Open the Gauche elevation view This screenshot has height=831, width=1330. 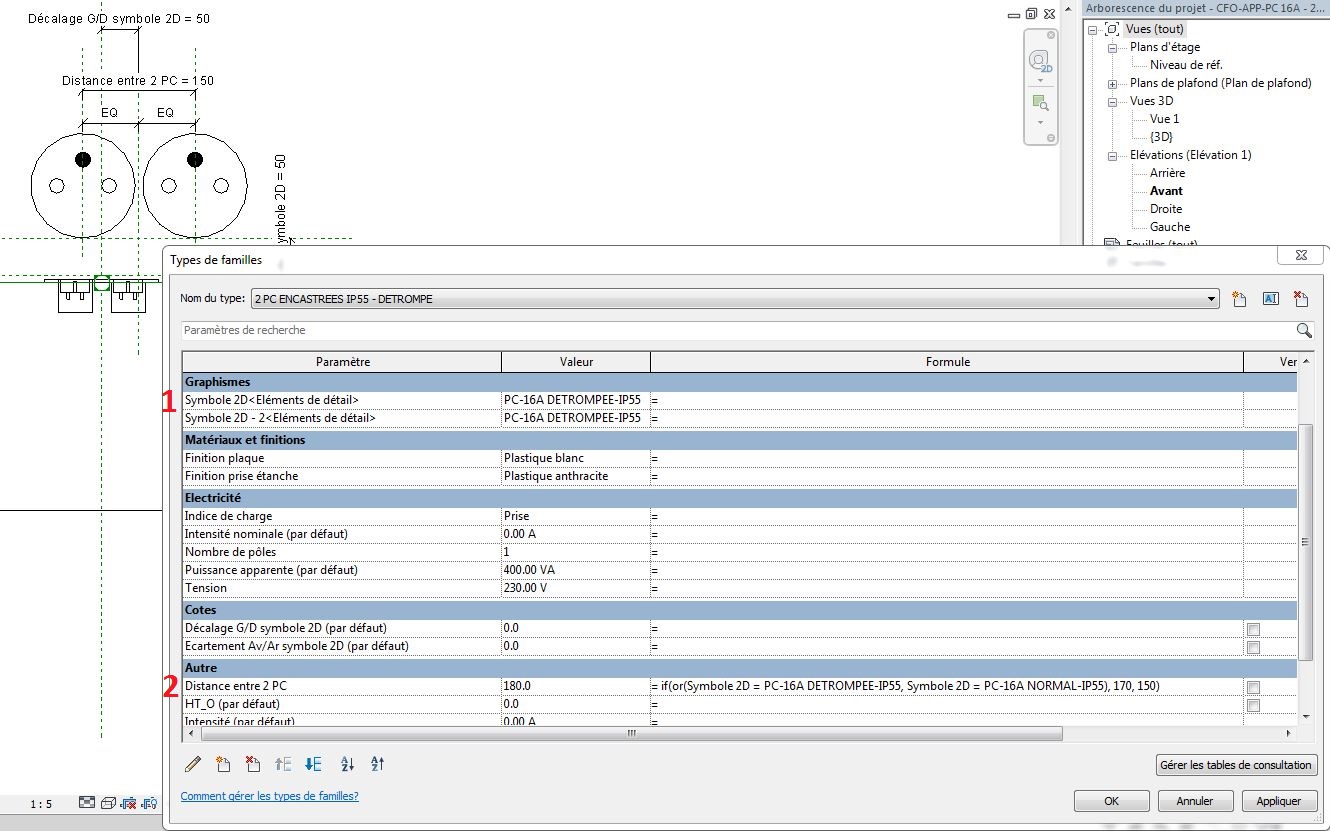1169,227
